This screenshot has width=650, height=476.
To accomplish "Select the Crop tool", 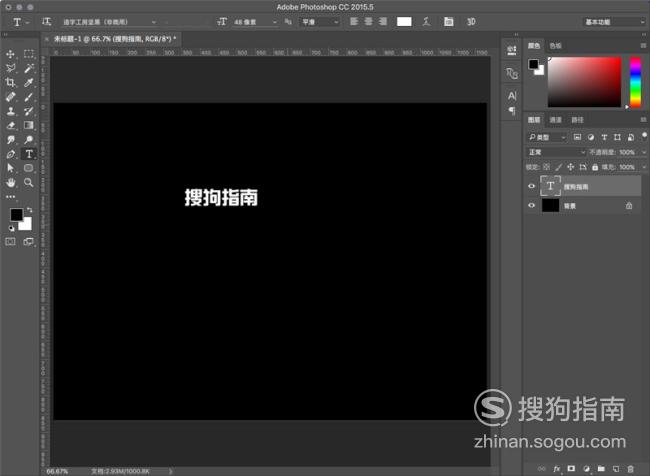I will coord(10,83).
